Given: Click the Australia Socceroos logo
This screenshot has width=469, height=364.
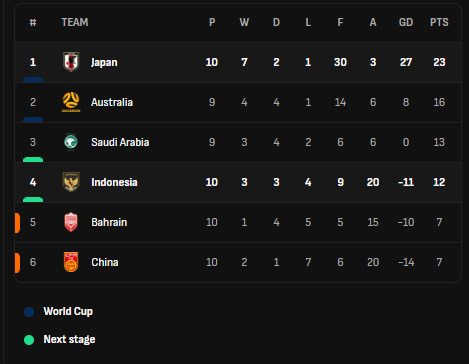Looking at the screenshot, I should [71, 102].
